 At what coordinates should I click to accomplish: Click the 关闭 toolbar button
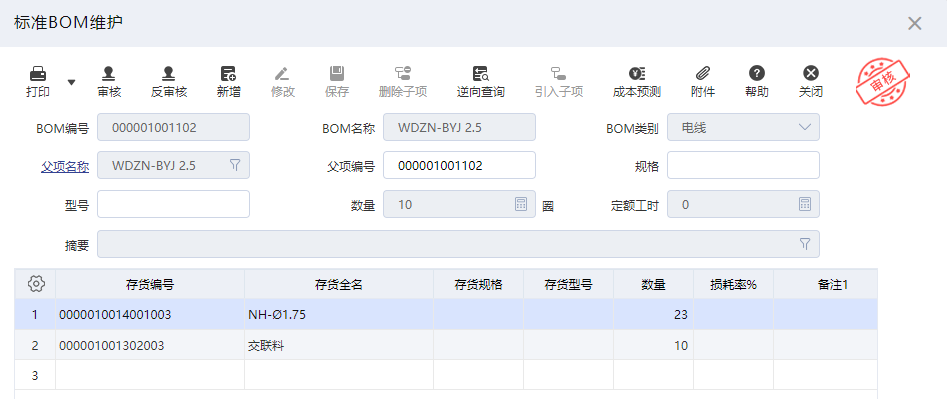tap(811, 81)
